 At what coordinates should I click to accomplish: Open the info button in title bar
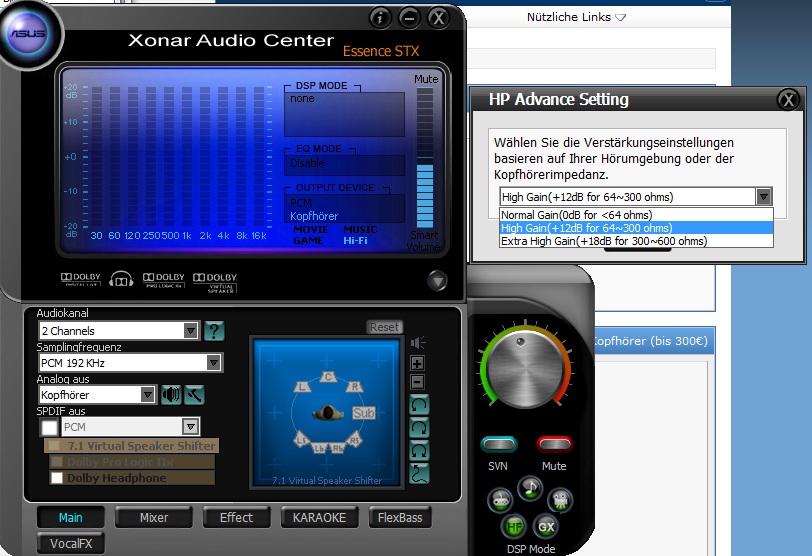pos(380,19)
